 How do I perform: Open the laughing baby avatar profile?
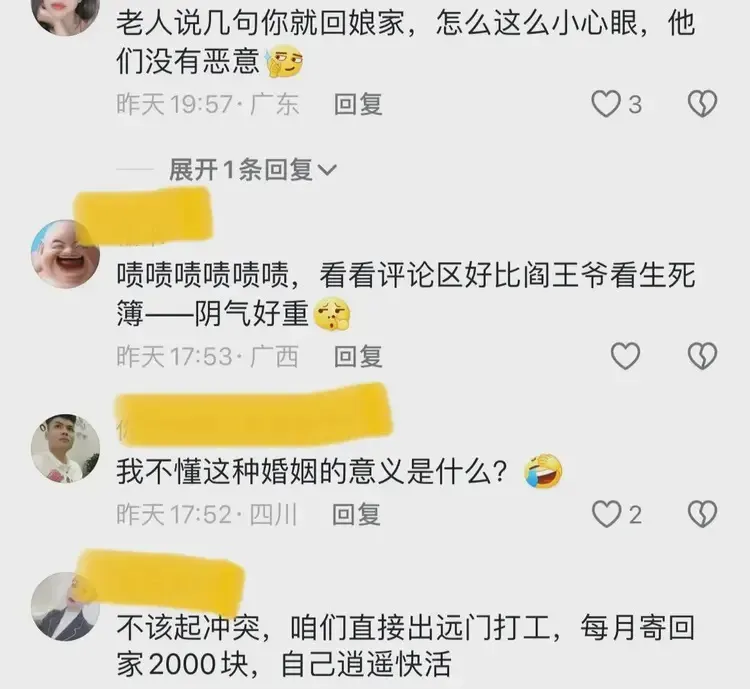(x=66, y=254)
